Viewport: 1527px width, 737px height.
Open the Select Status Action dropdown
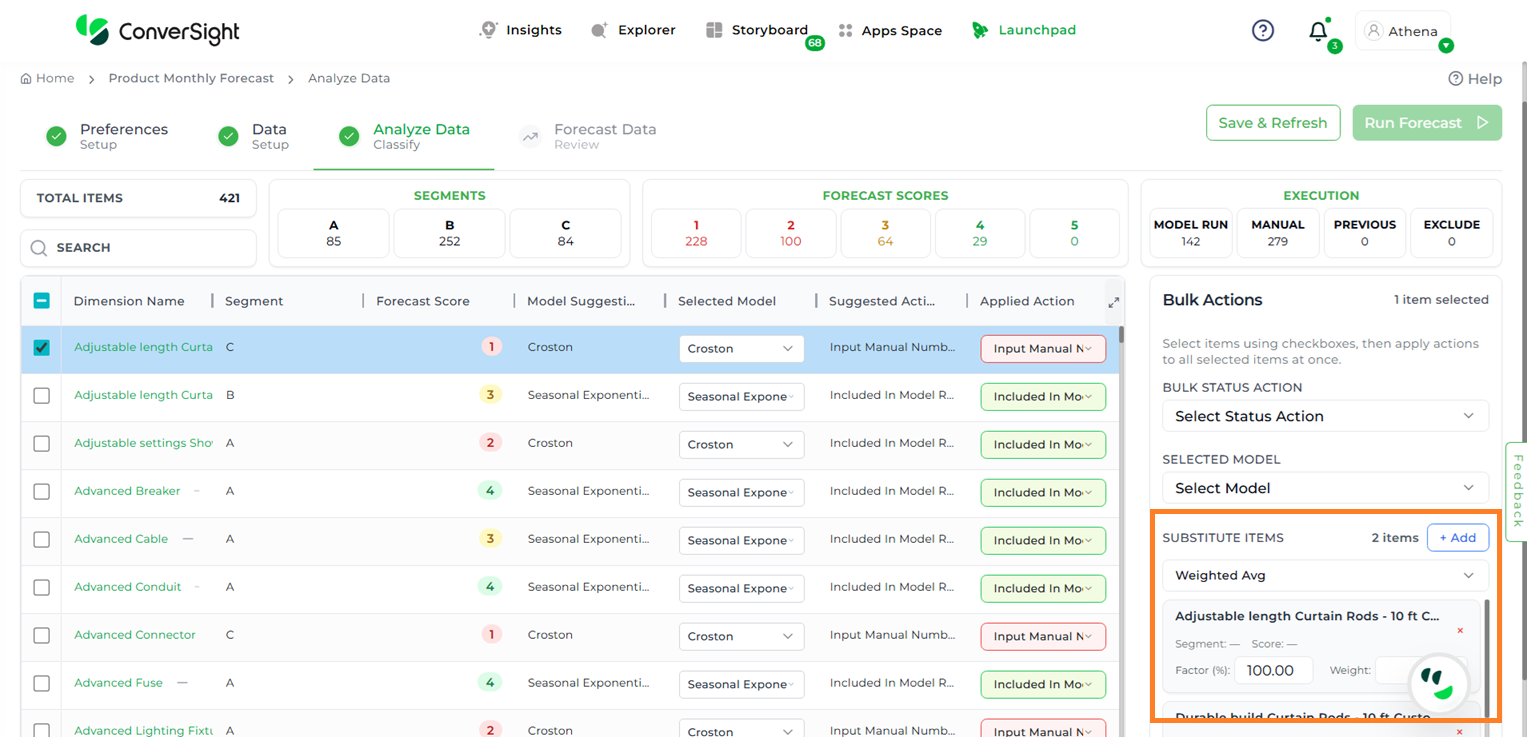(x=1324, y=416)
